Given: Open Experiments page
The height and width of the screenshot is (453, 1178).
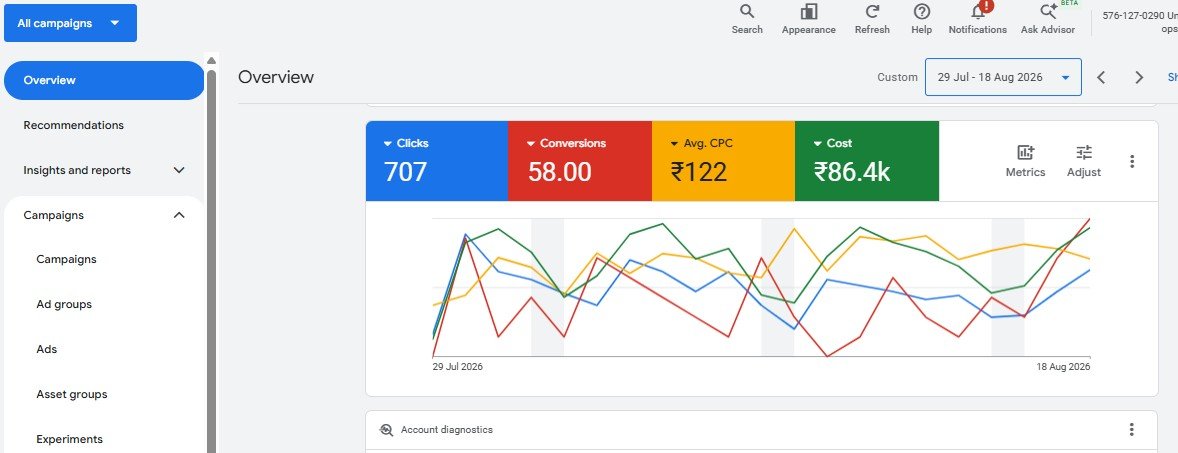Looking at the screenshot, I should 69,439.
